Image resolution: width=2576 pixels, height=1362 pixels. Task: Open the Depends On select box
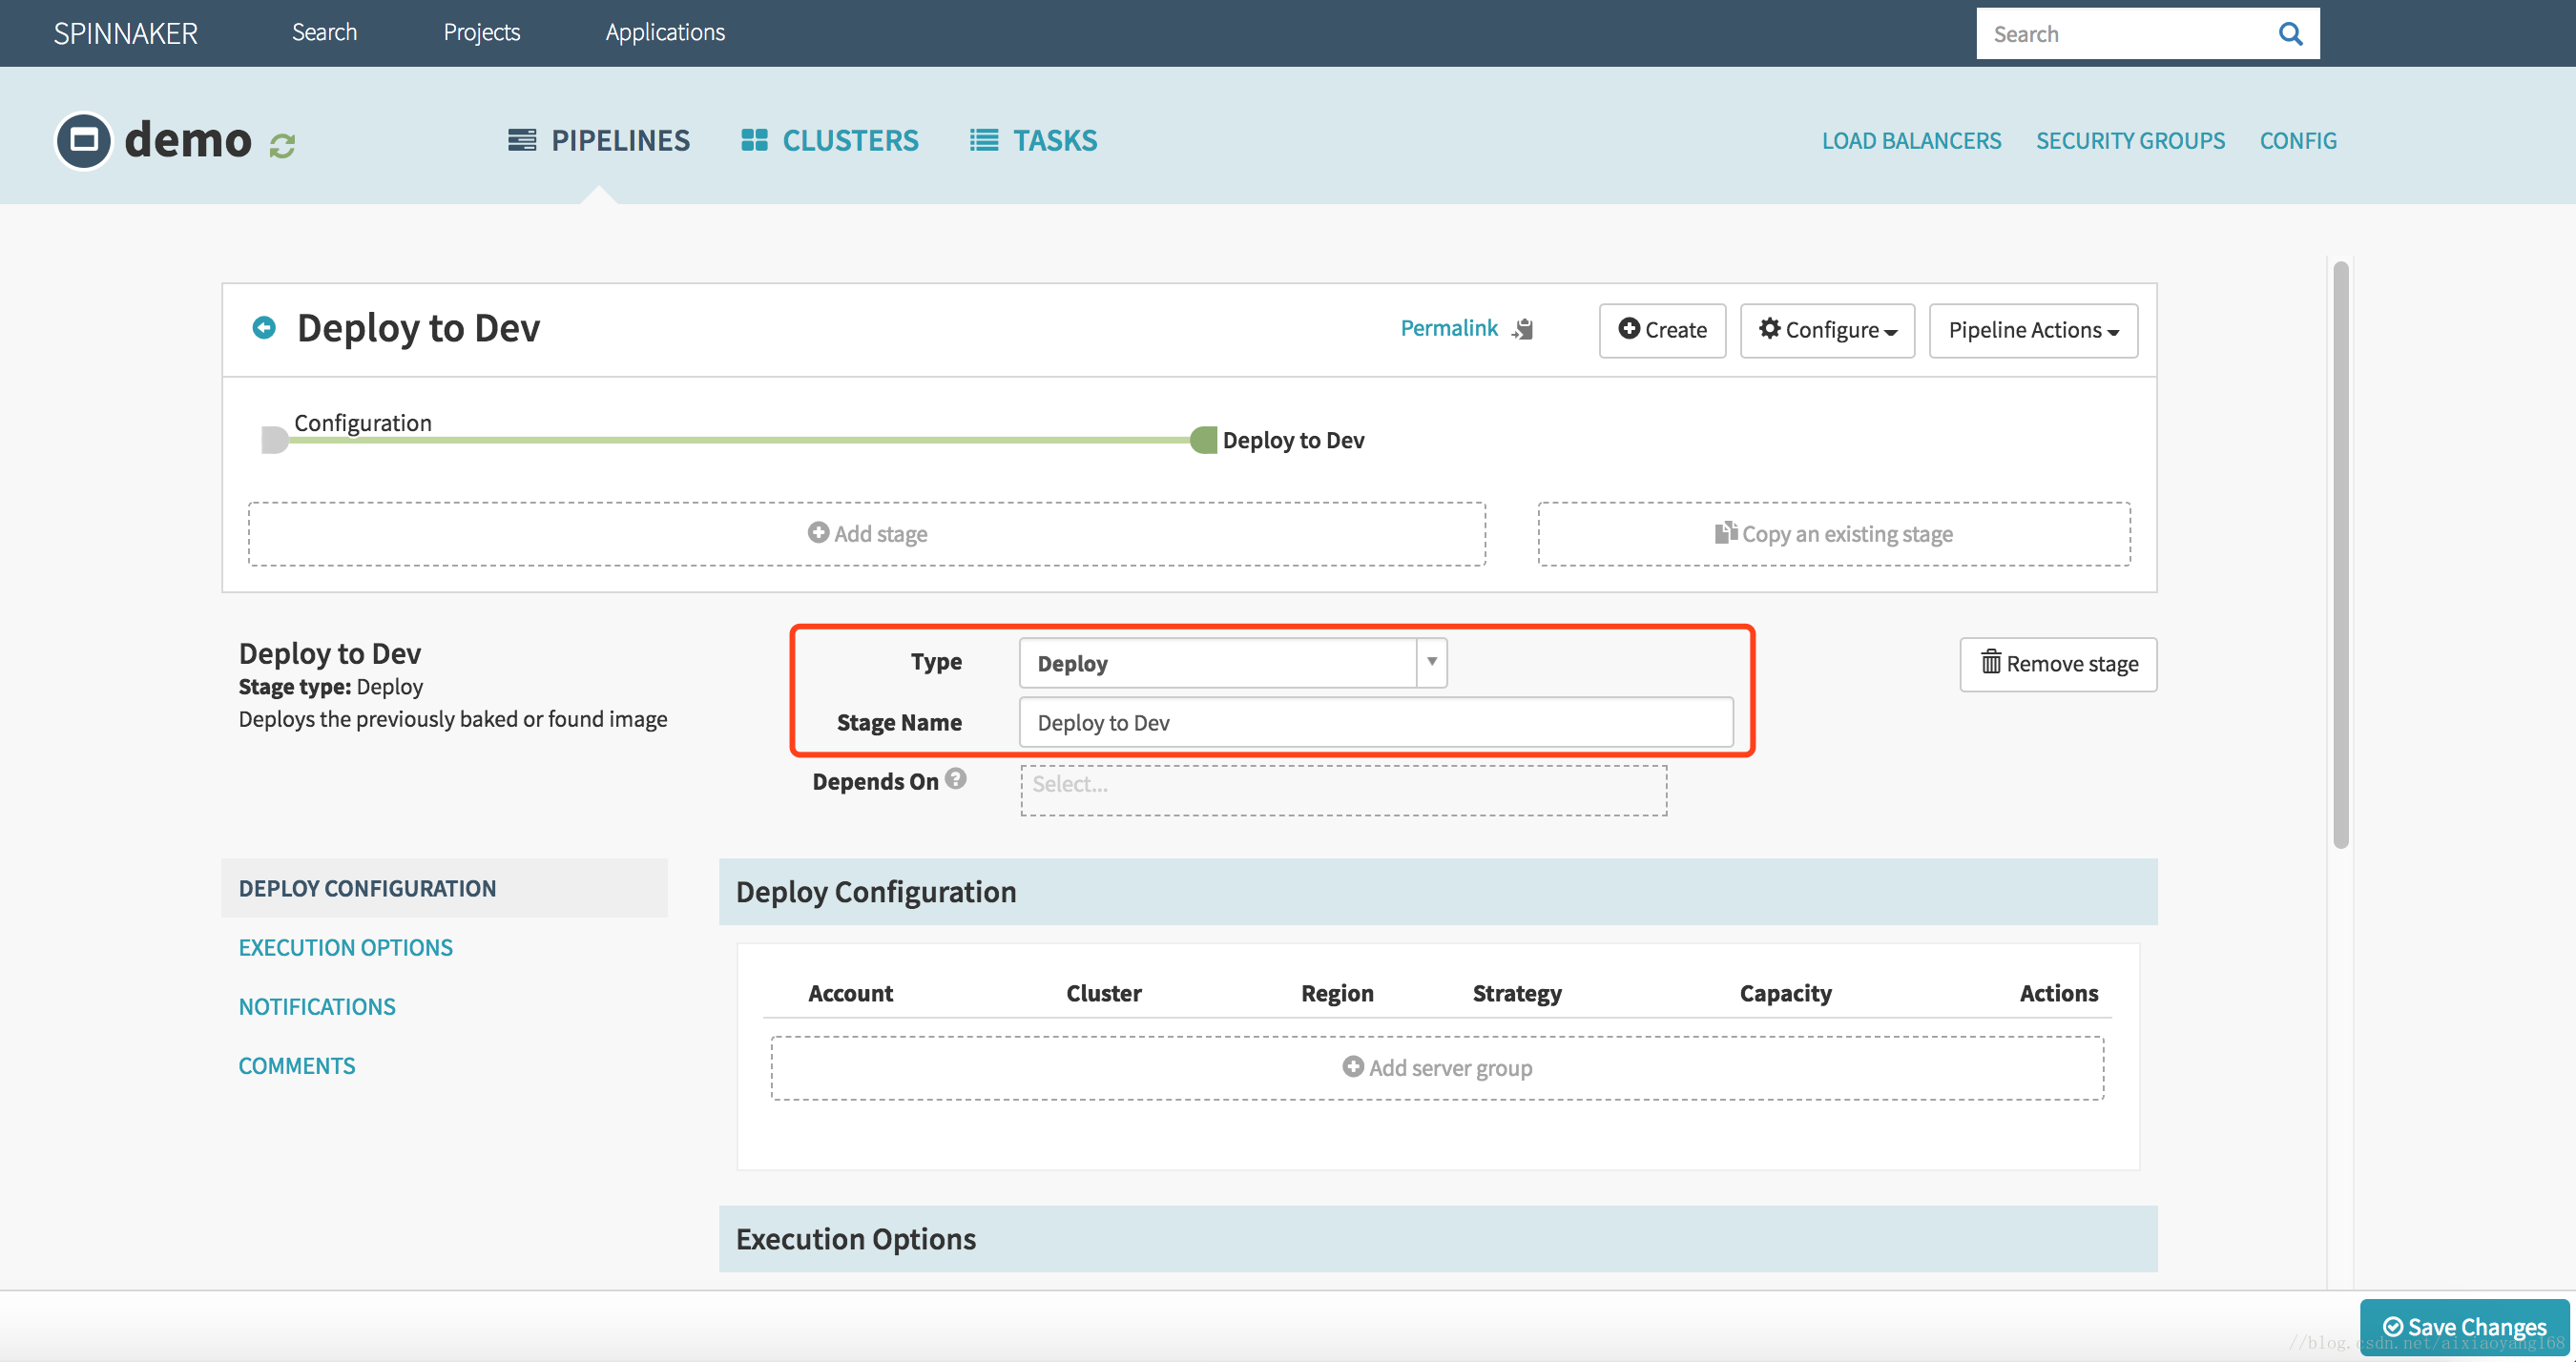click(1343, 790)
